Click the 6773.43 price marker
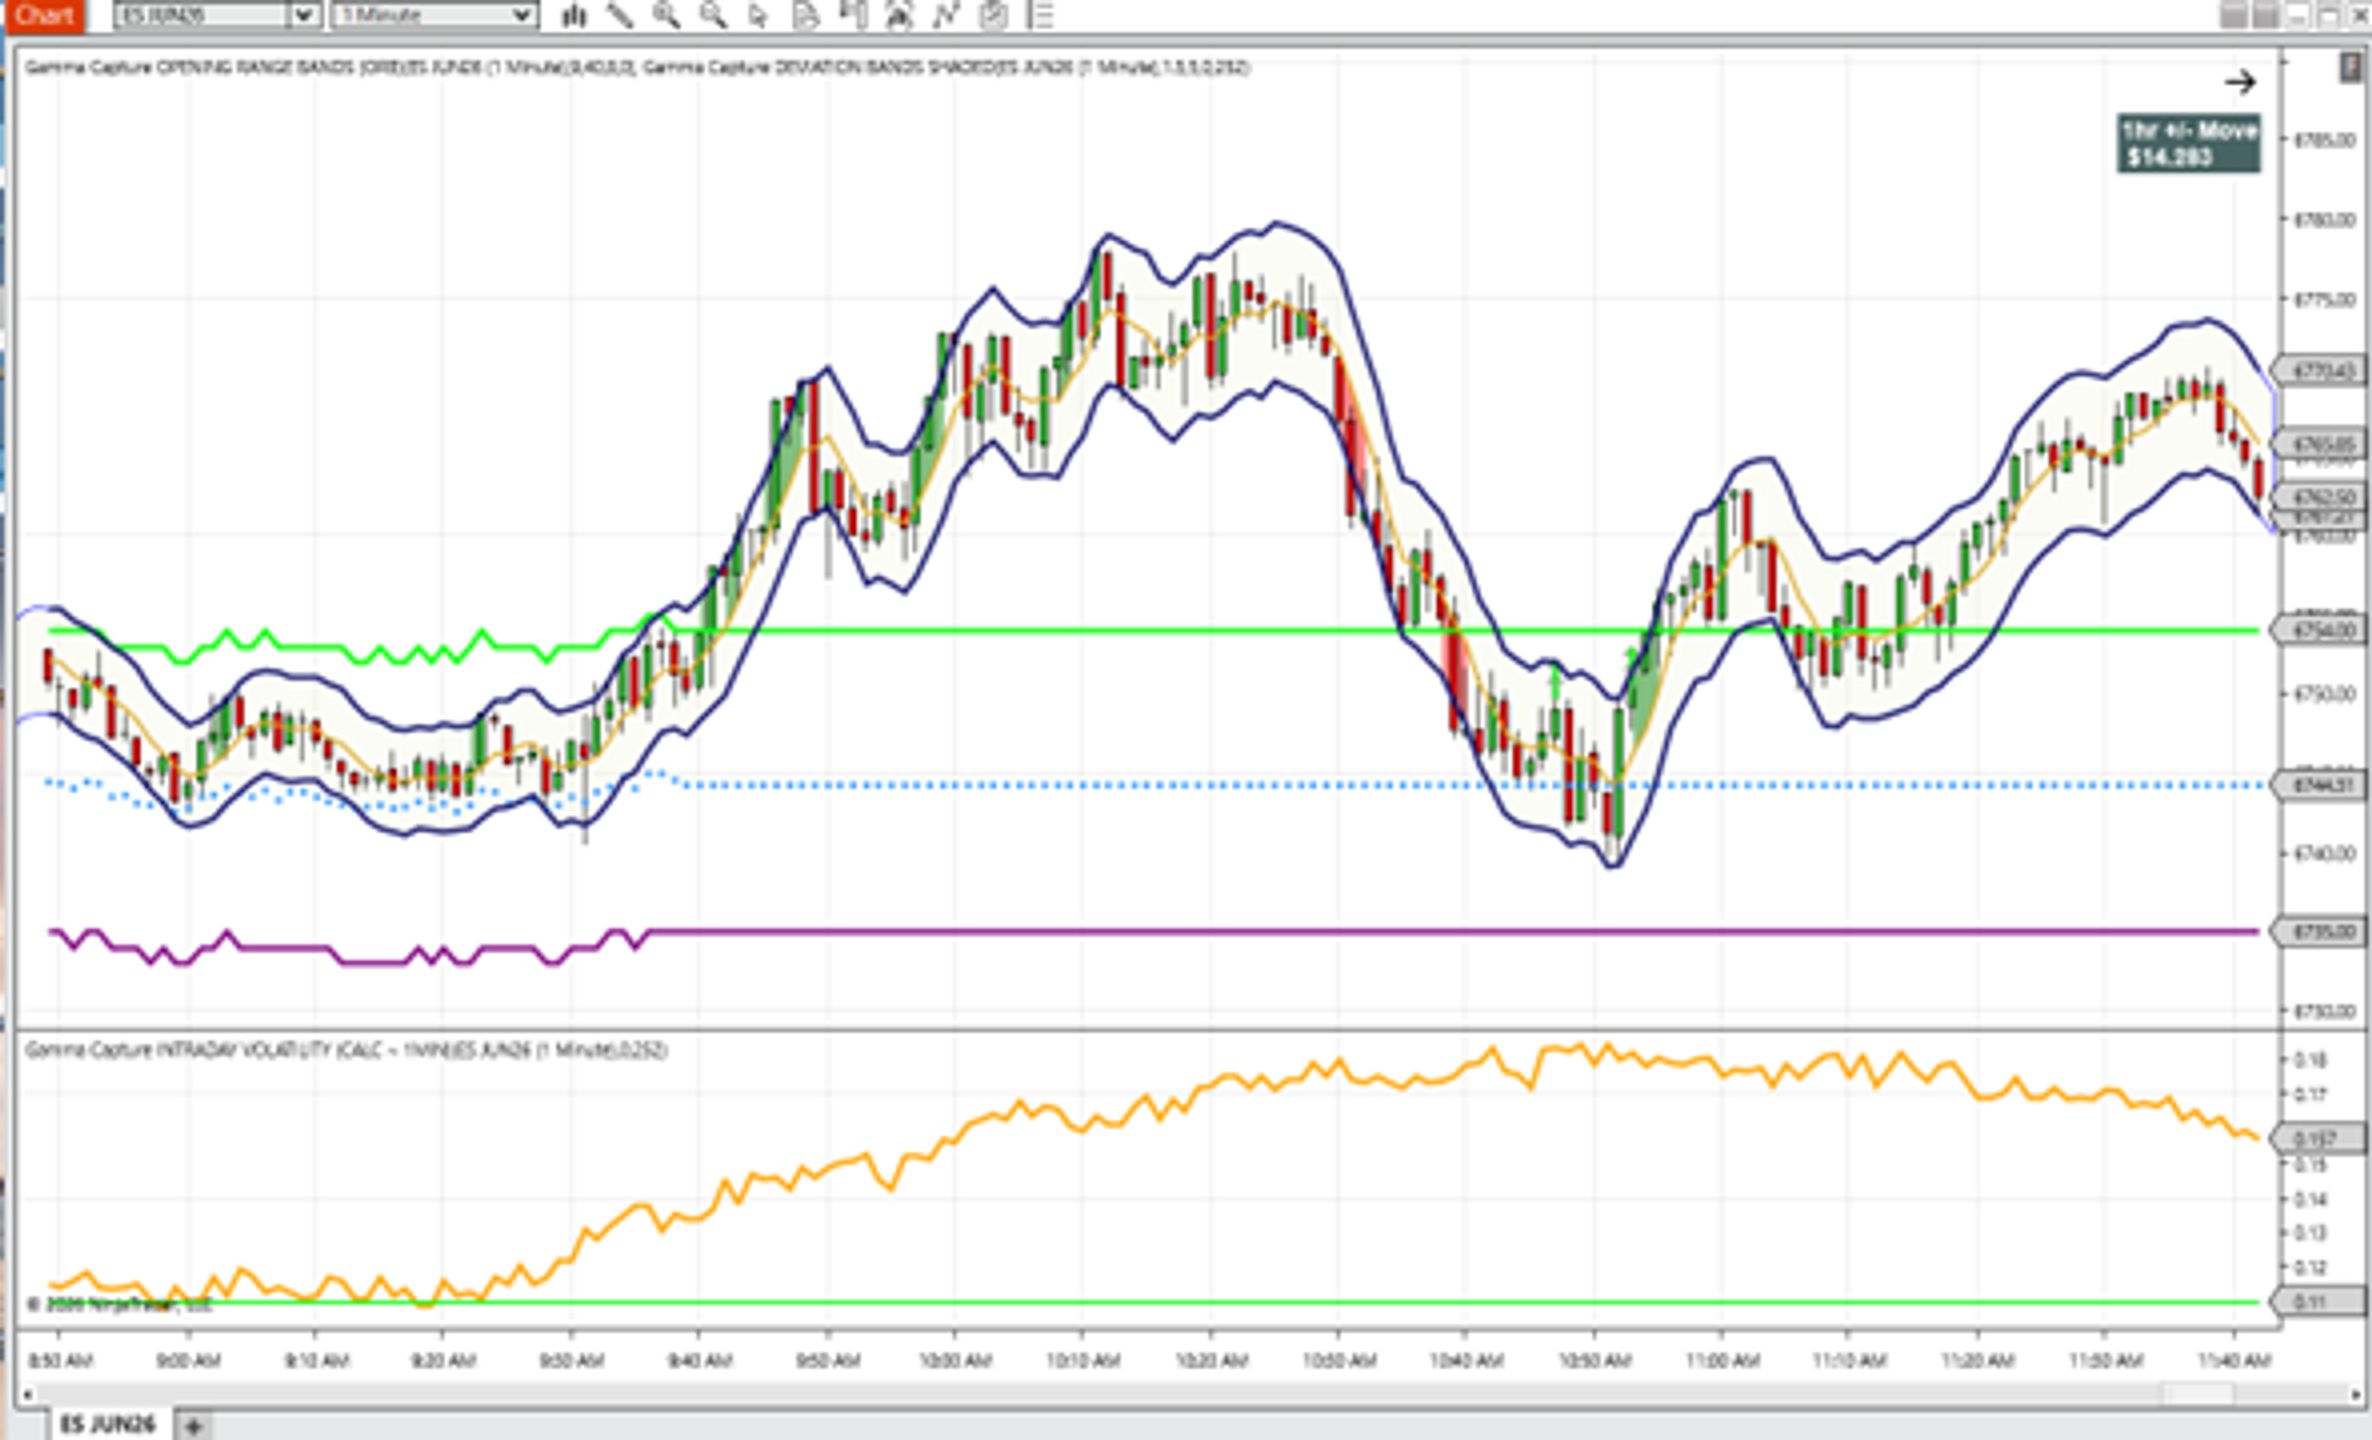The height and width of the screenshot is (1440, 2372). click(x=2320, y=371)
